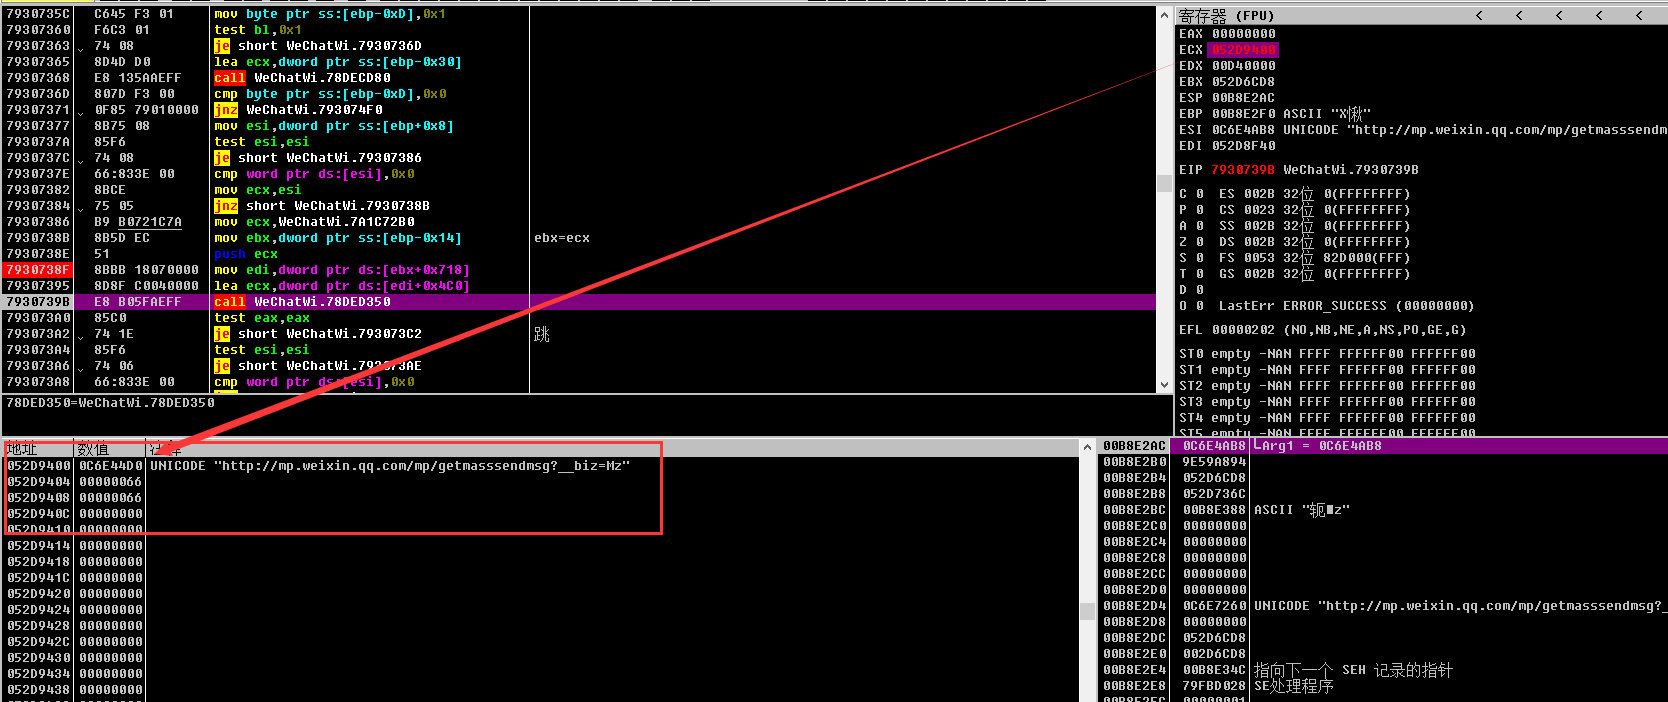
Task: Select stack row 00B8E2E4 SEH record pointer
Action: pos(1383,670)
